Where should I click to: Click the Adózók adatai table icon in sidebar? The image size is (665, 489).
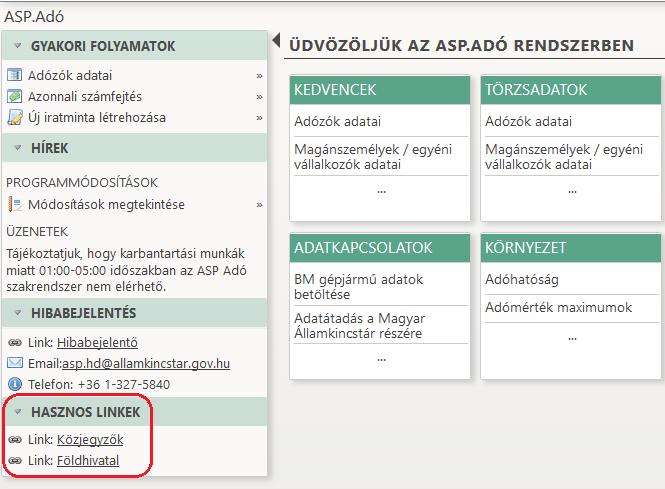14,75
